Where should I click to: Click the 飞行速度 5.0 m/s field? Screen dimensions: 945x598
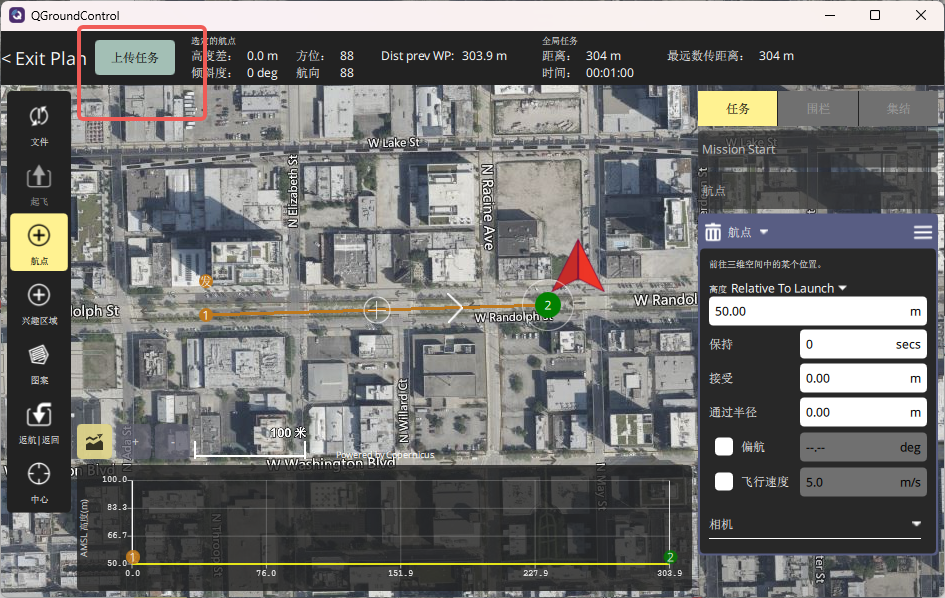(863, 482)
